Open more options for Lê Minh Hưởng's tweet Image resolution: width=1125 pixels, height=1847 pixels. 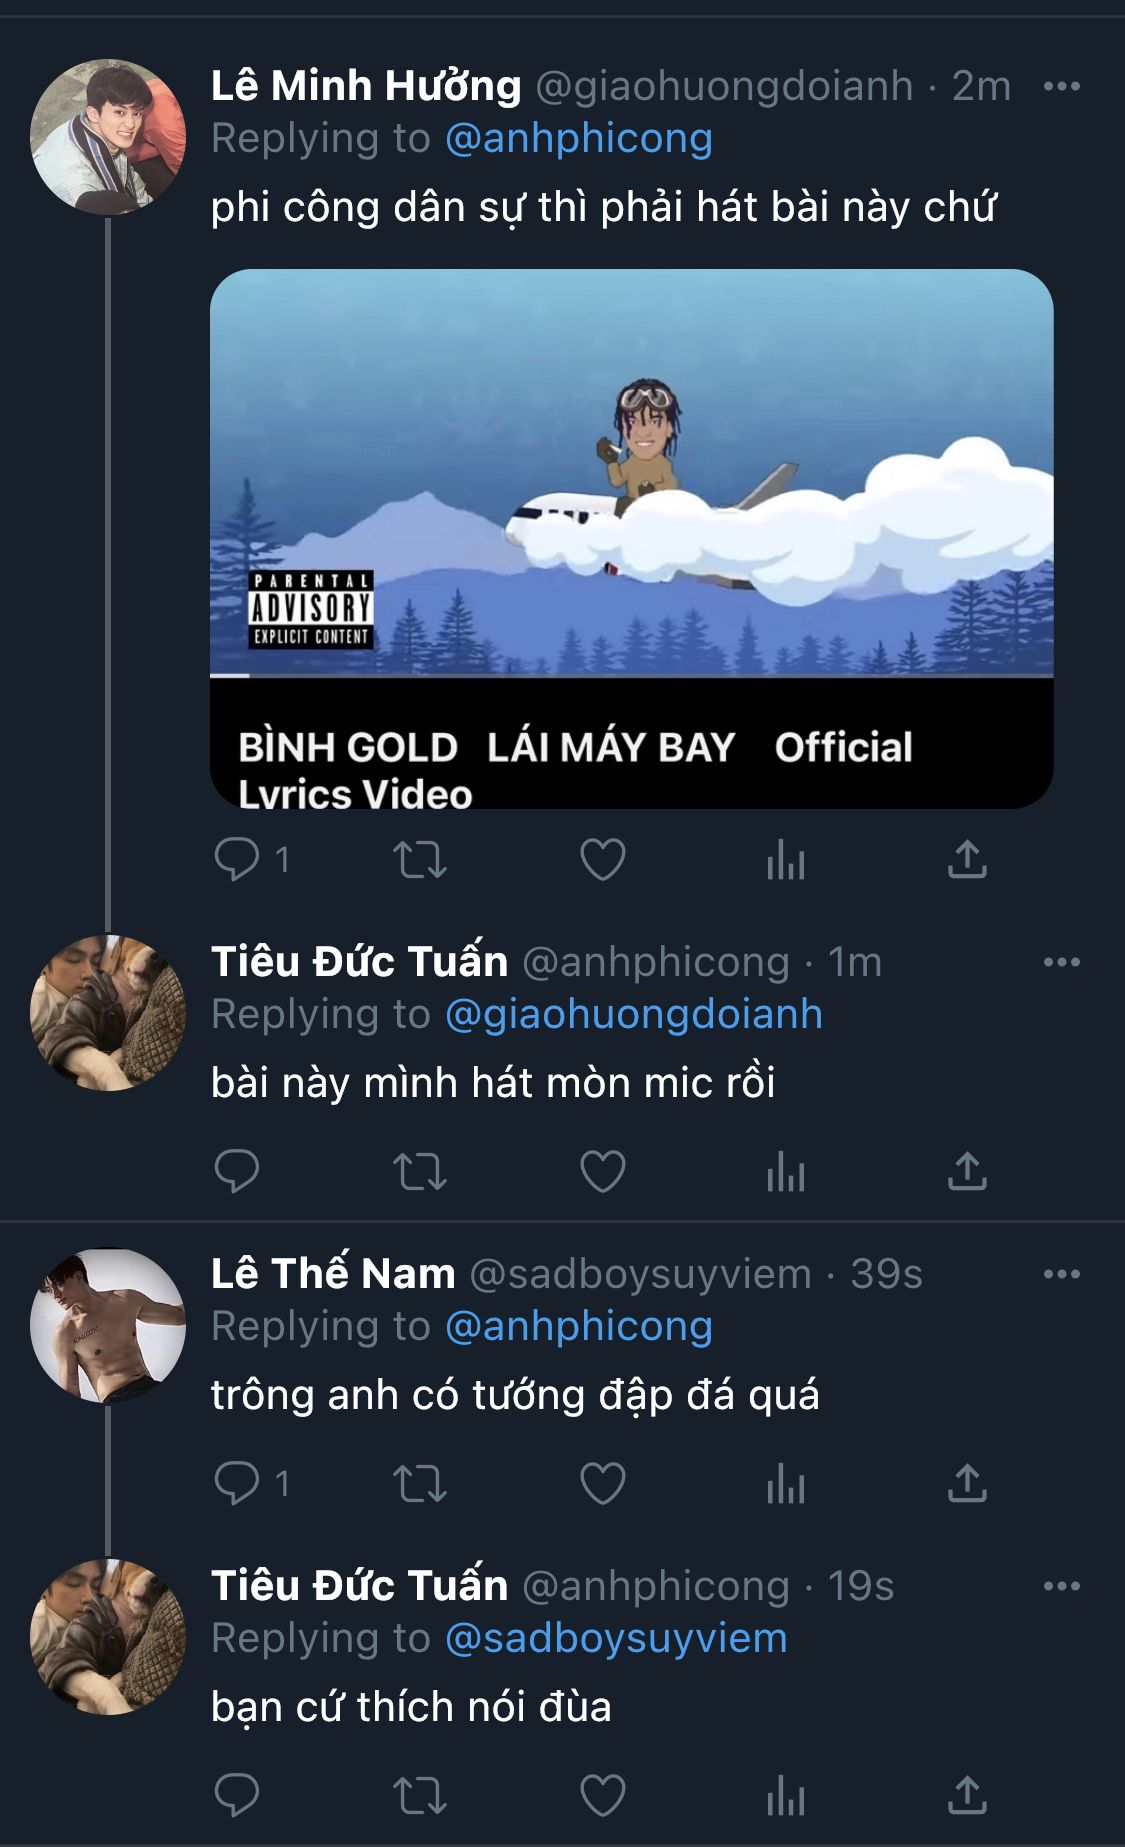(x=1061, y=86)
